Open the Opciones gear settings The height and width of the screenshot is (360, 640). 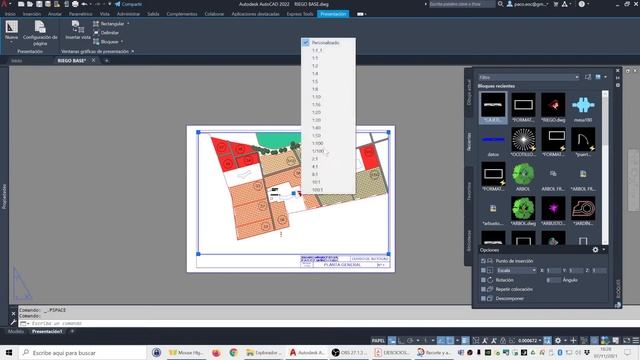[x=596, y=250]
